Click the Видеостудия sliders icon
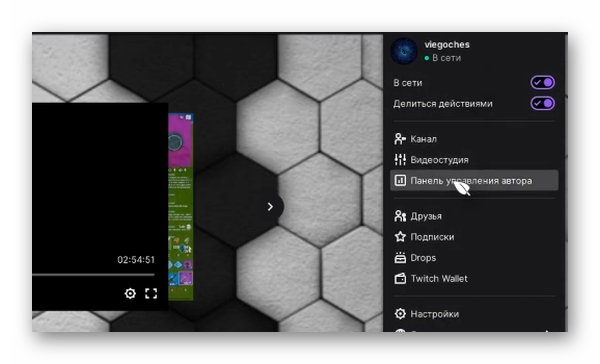 point(400,160)
